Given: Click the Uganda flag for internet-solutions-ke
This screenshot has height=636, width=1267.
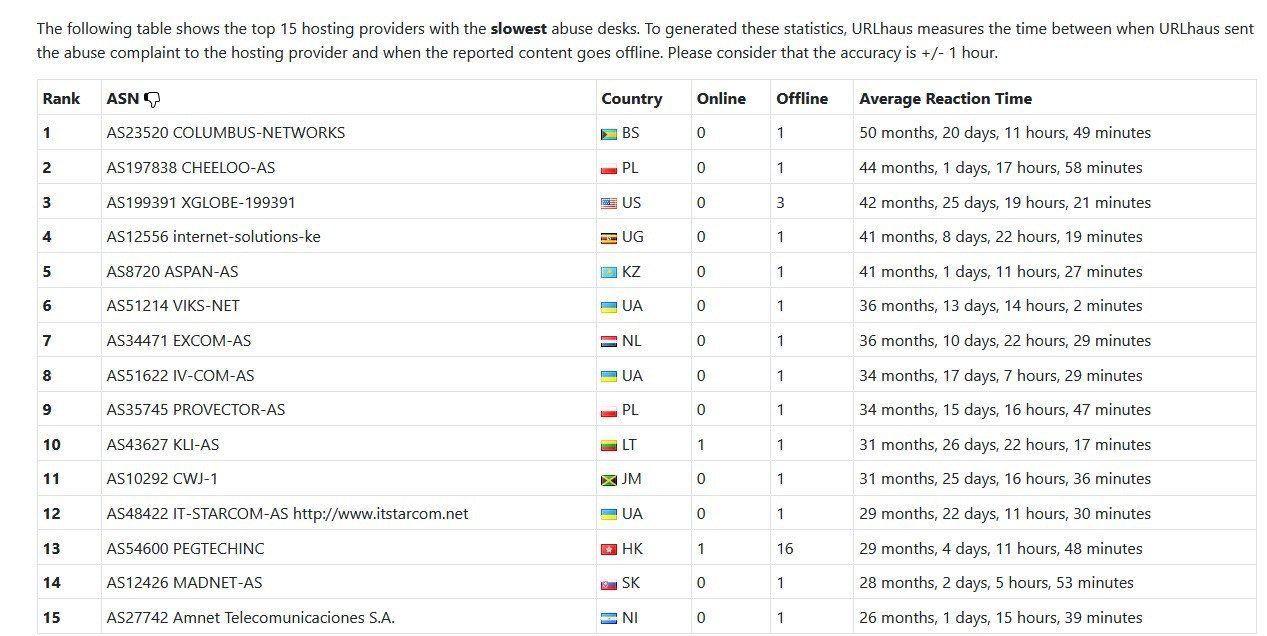Looking at the screenshot, I should (608, 238).
